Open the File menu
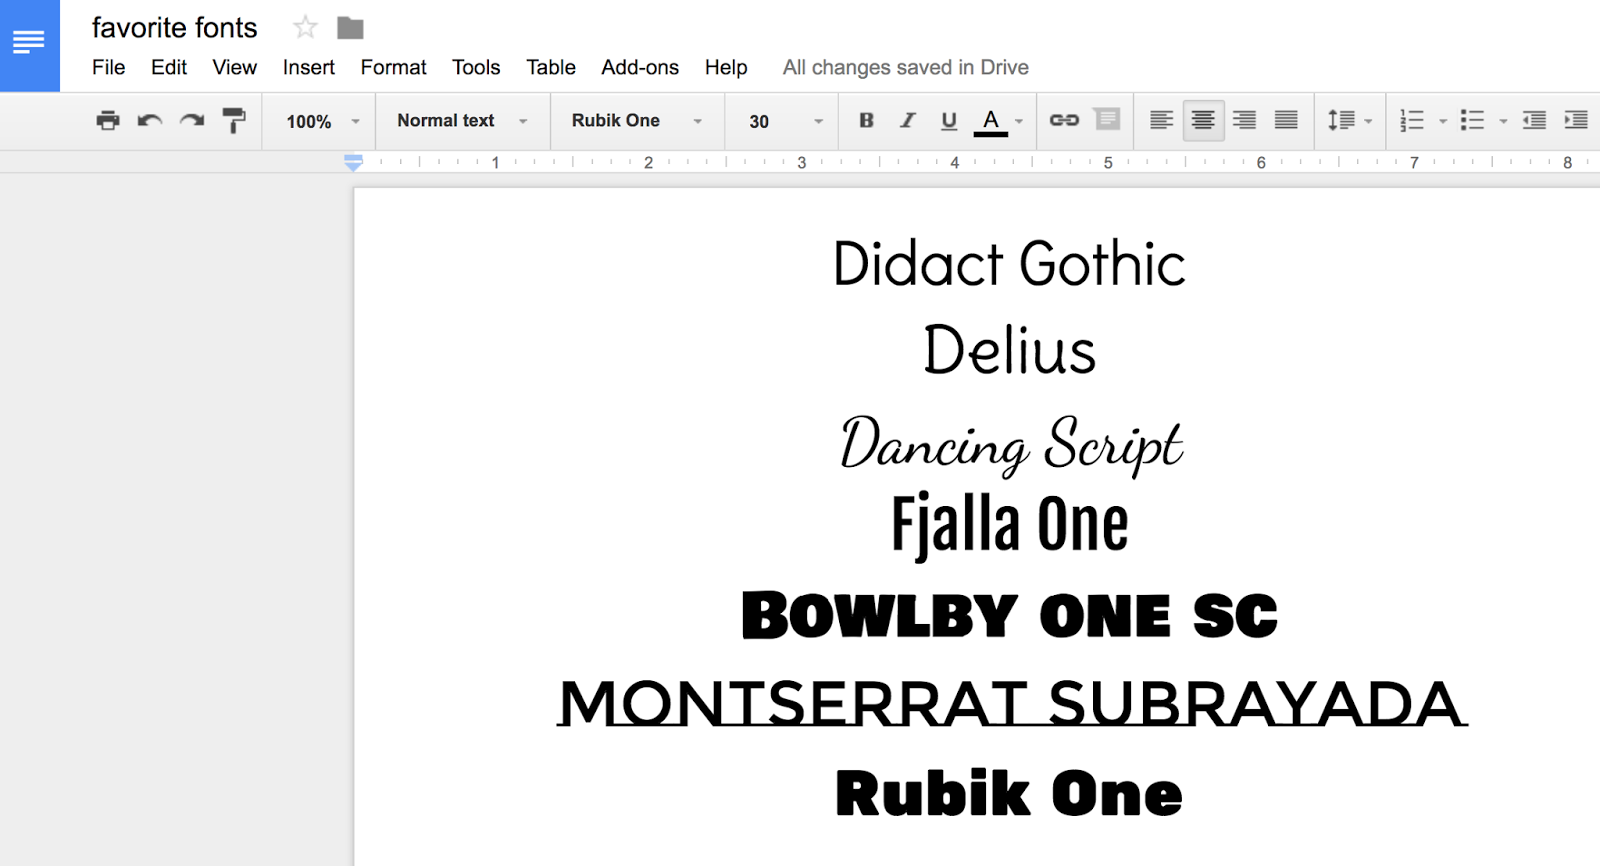The height and width of the screenshot is (866, 1600). [108, 67]
